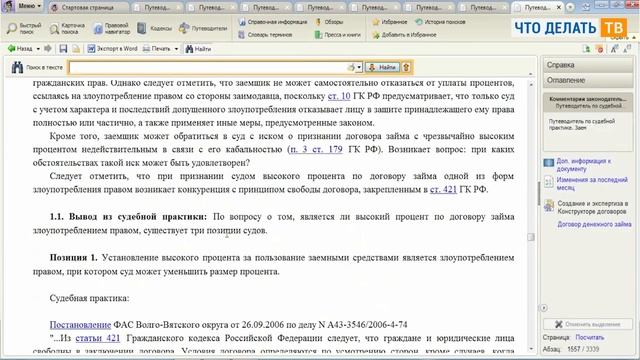Click the Отменить выделение button

pyautogui.click(x=588, y=324)
